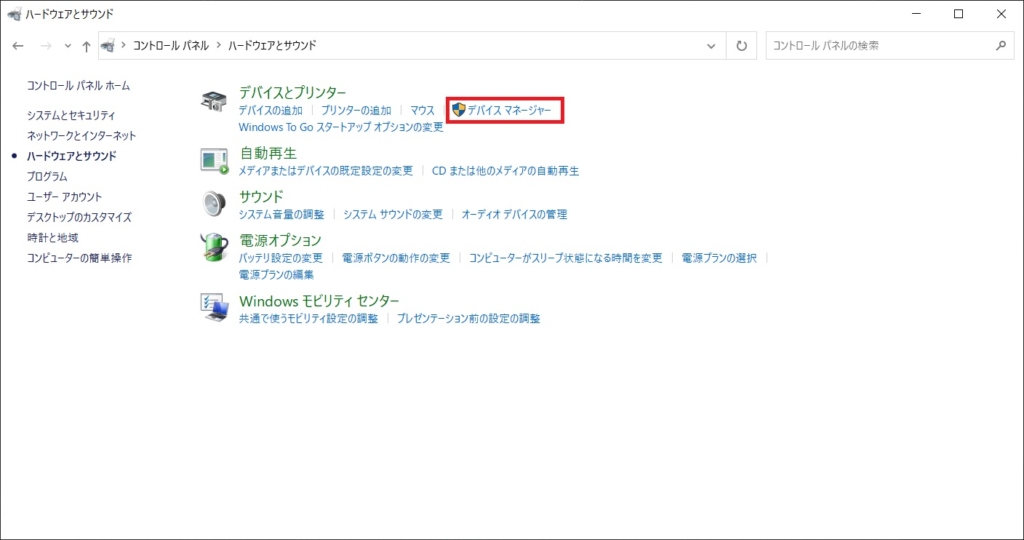The image size is (1024, 540).
Task: Click プレゼンテーション前の設定の調整 link
Action: pyautogui.click(x=469, y=319)
